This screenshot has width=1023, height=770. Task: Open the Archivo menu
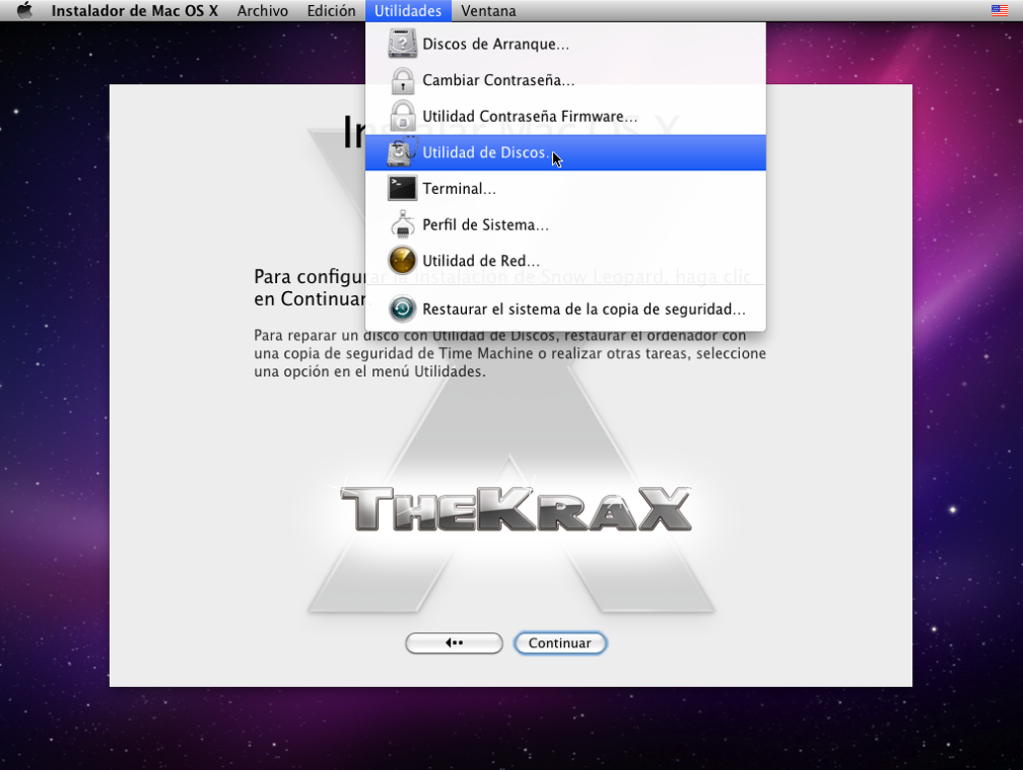pyautogui.click(x=262, y=10)
